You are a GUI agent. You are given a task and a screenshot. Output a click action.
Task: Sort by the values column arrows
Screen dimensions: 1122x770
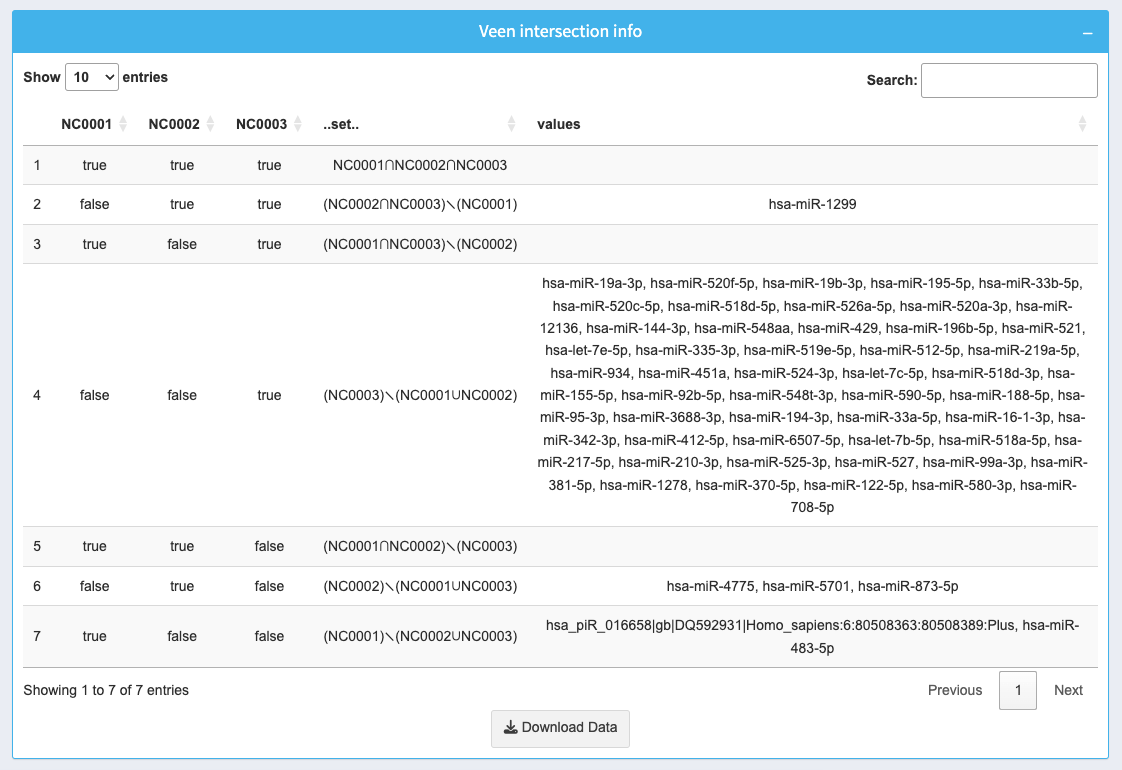1082,125
